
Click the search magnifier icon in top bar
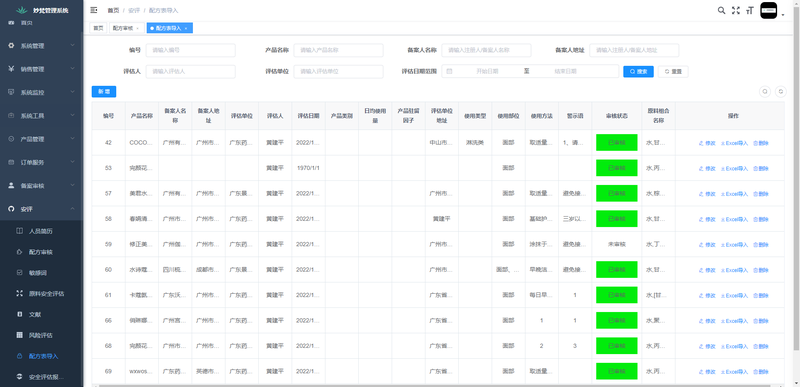pos(721,10)
